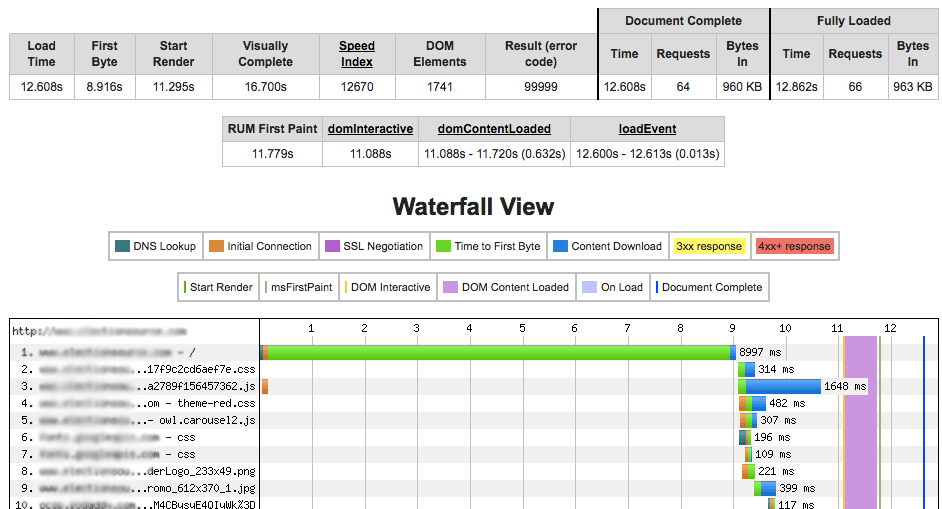Click the Content Download blue swatch
942x509 pixels.
coord(560,246)
